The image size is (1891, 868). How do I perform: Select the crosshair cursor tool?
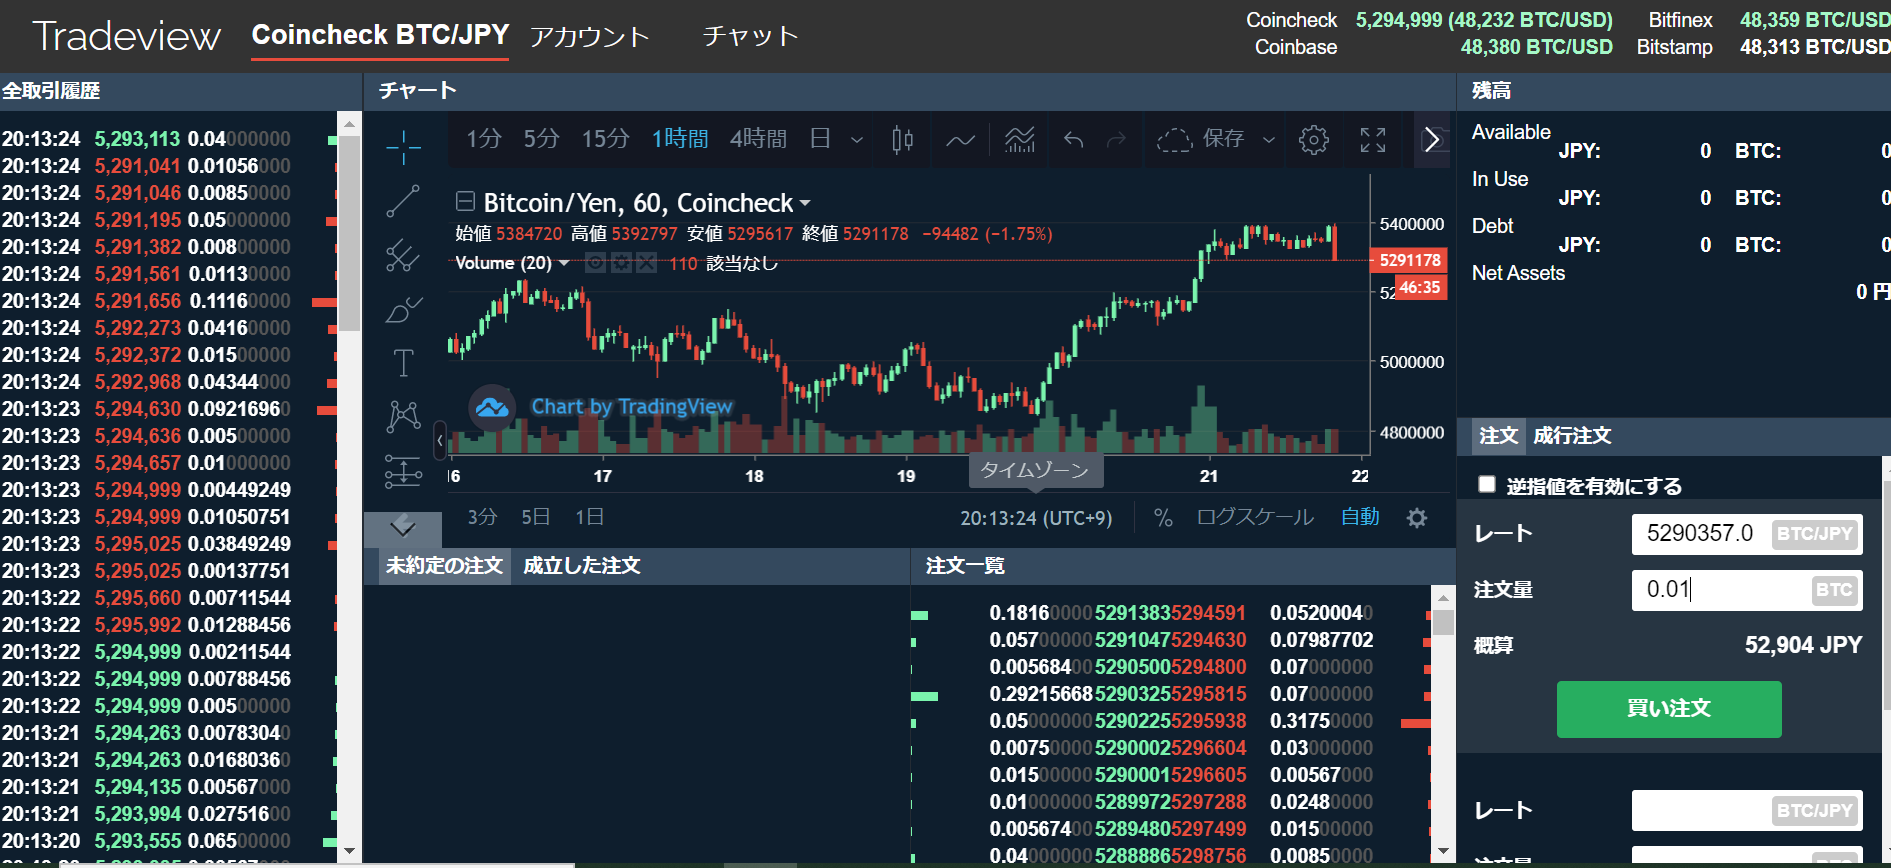click(403, 147)
